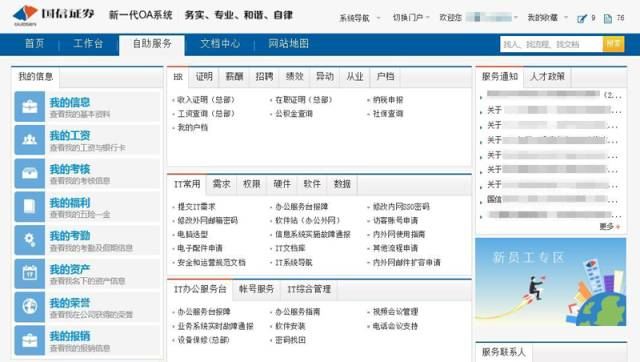Switch to the 数据 tab

click(342, 184)
